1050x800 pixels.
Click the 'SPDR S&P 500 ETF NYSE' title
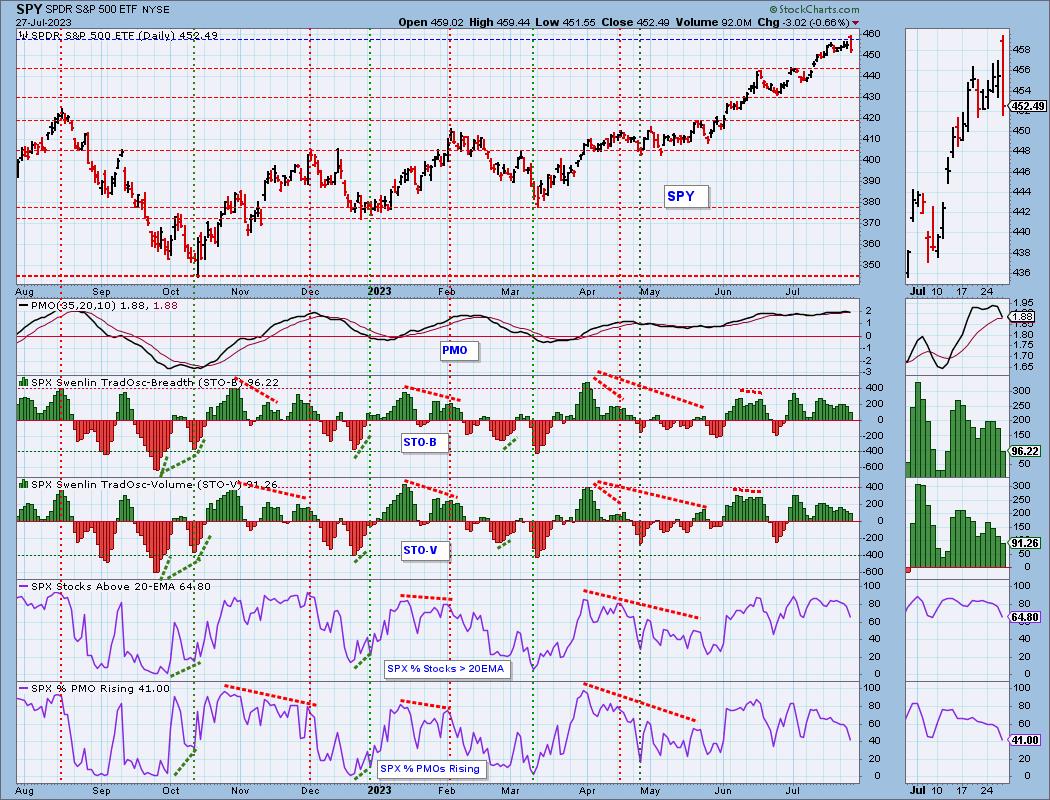[x=107, y=10]
